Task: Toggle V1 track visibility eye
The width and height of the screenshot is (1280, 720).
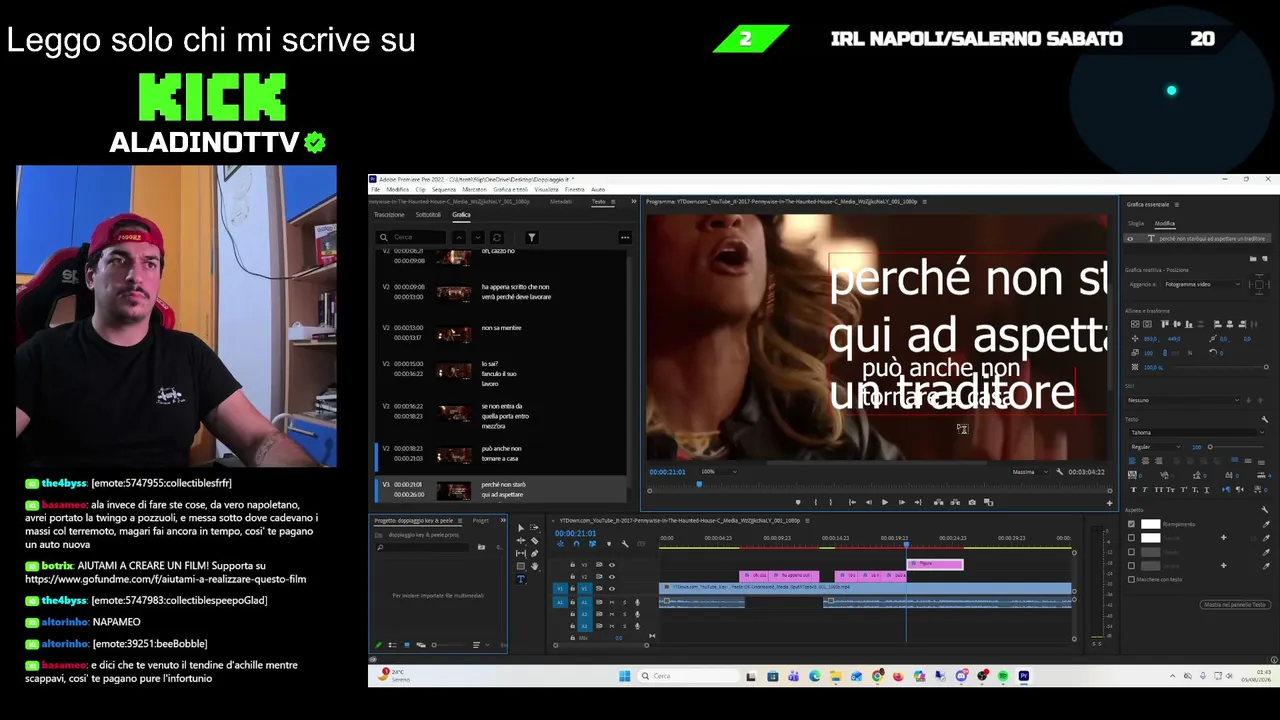Action: [612, 589]
